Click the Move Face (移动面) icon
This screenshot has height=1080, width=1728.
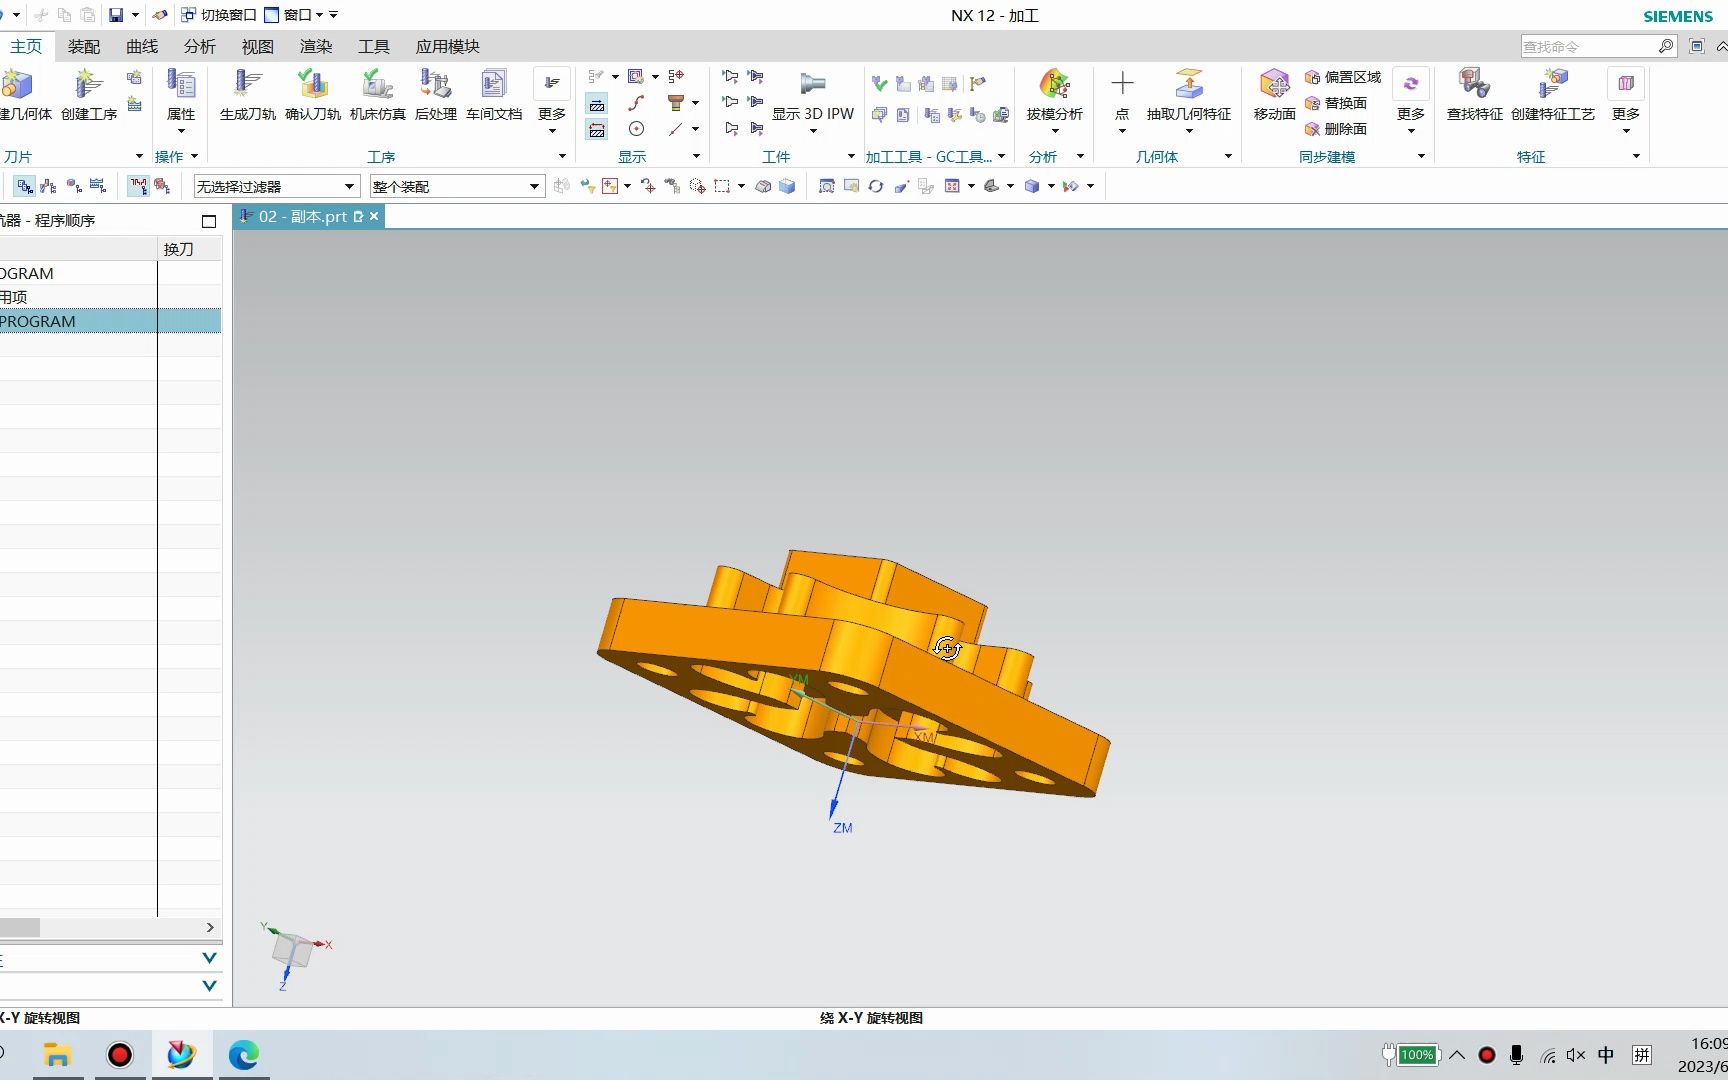click(1274, 94)
